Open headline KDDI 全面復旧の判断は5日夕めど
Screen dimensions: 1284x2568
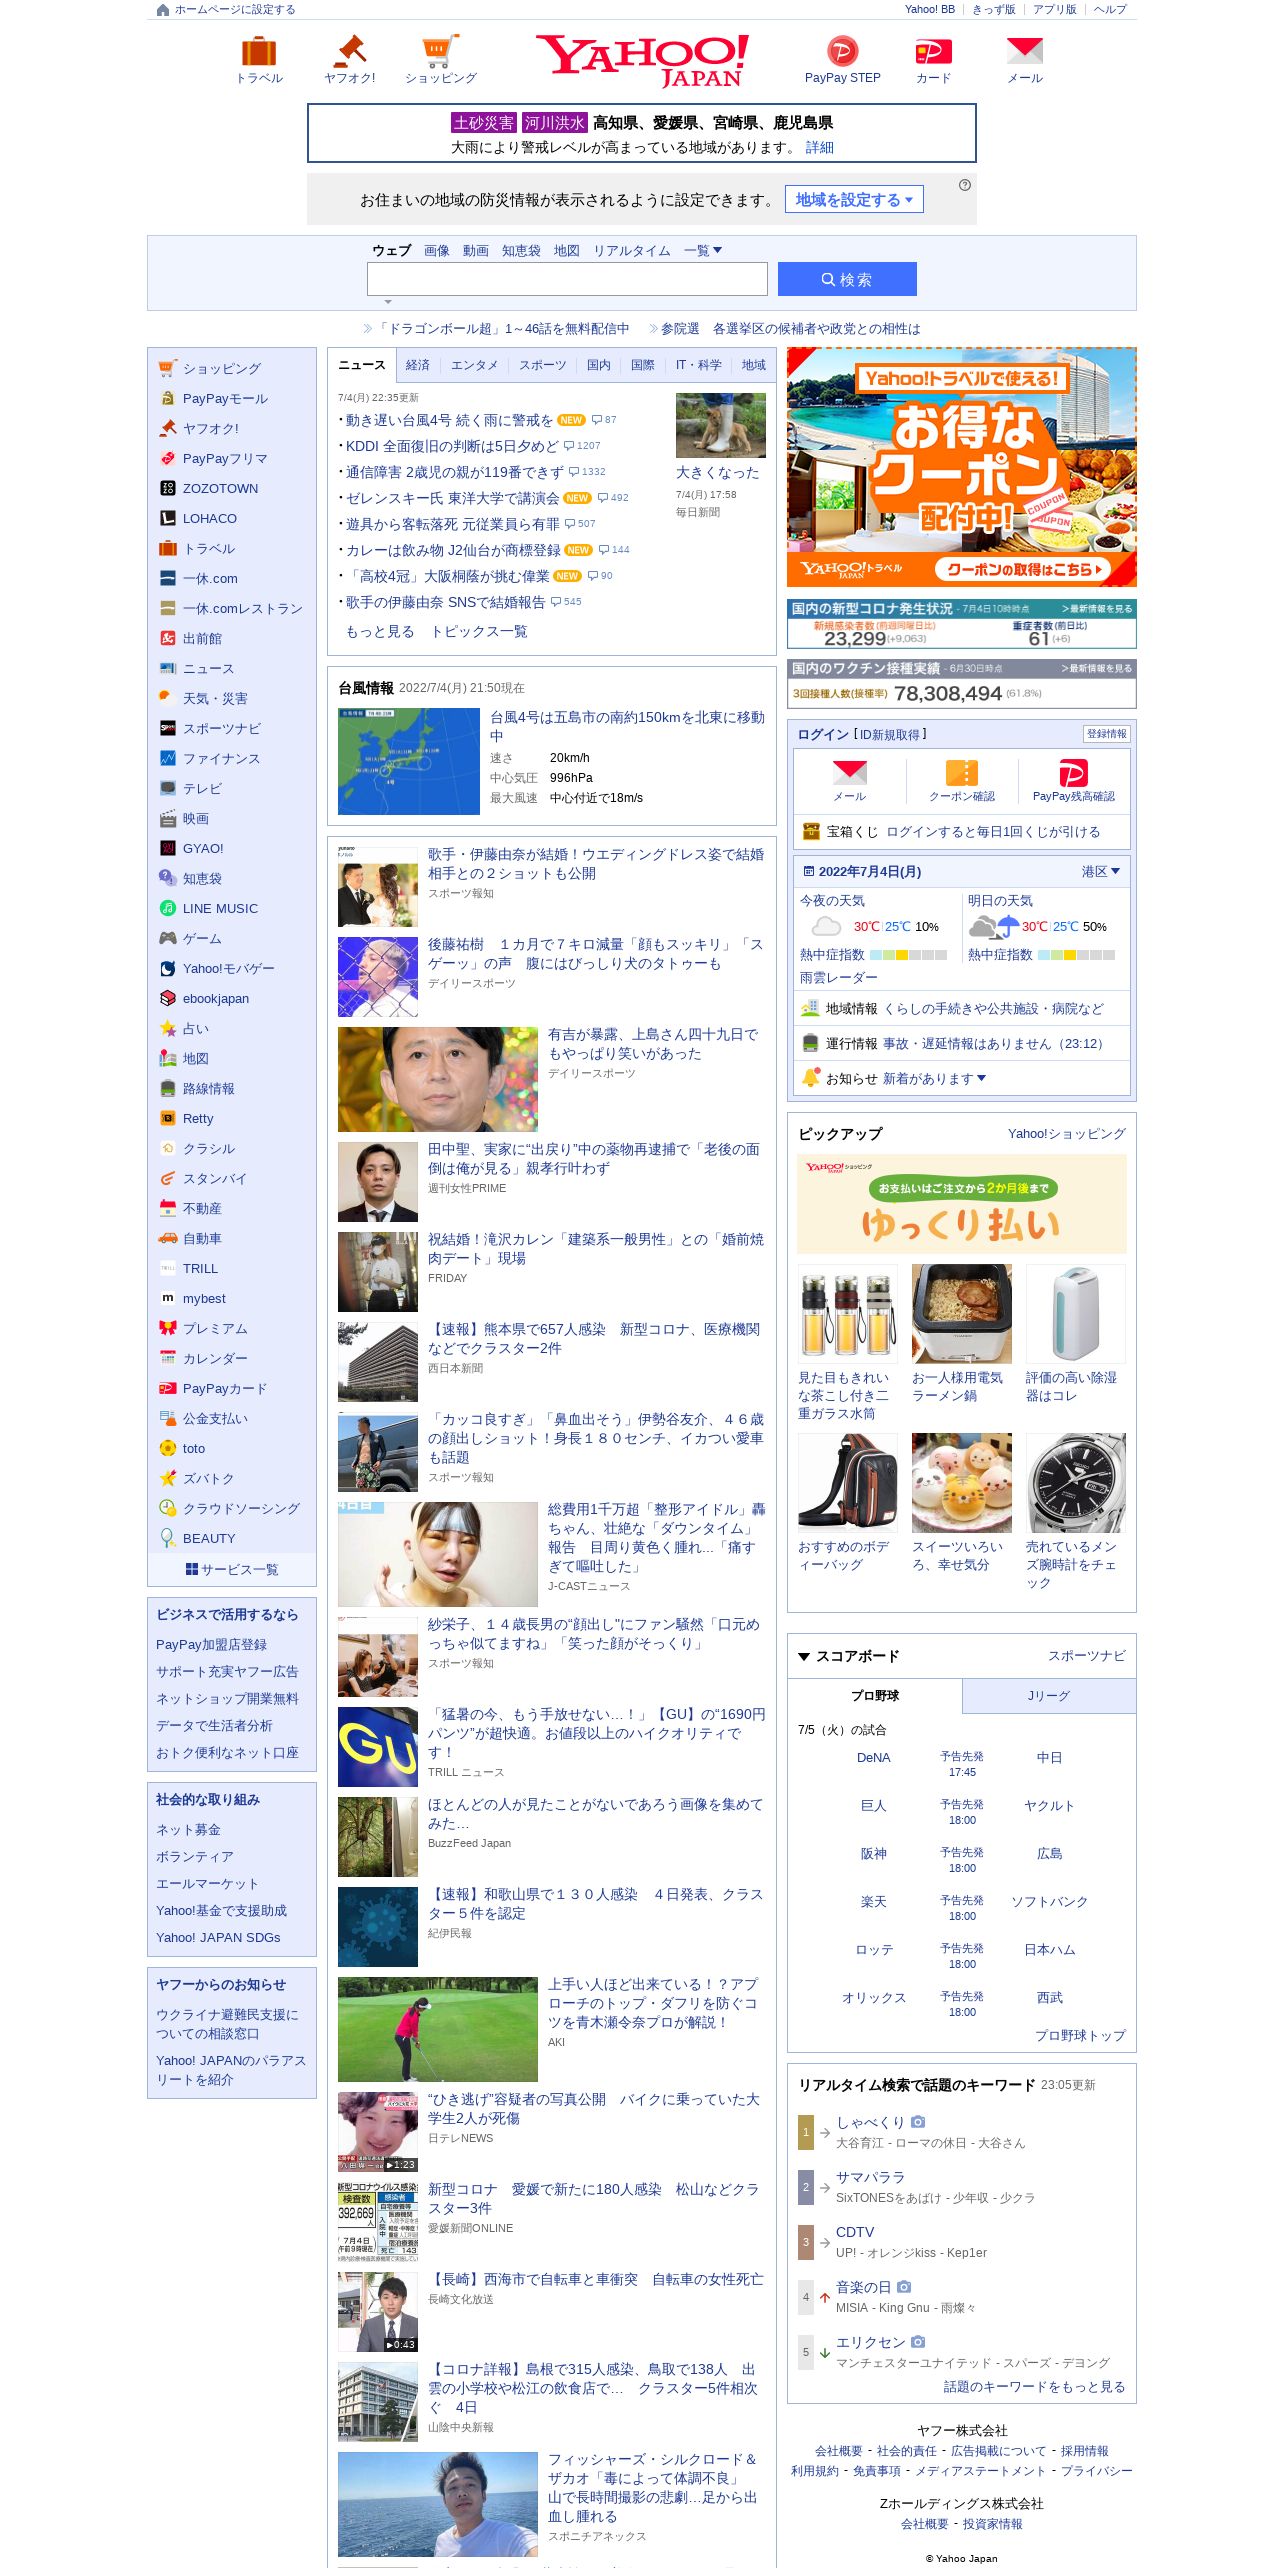[452, 446]
